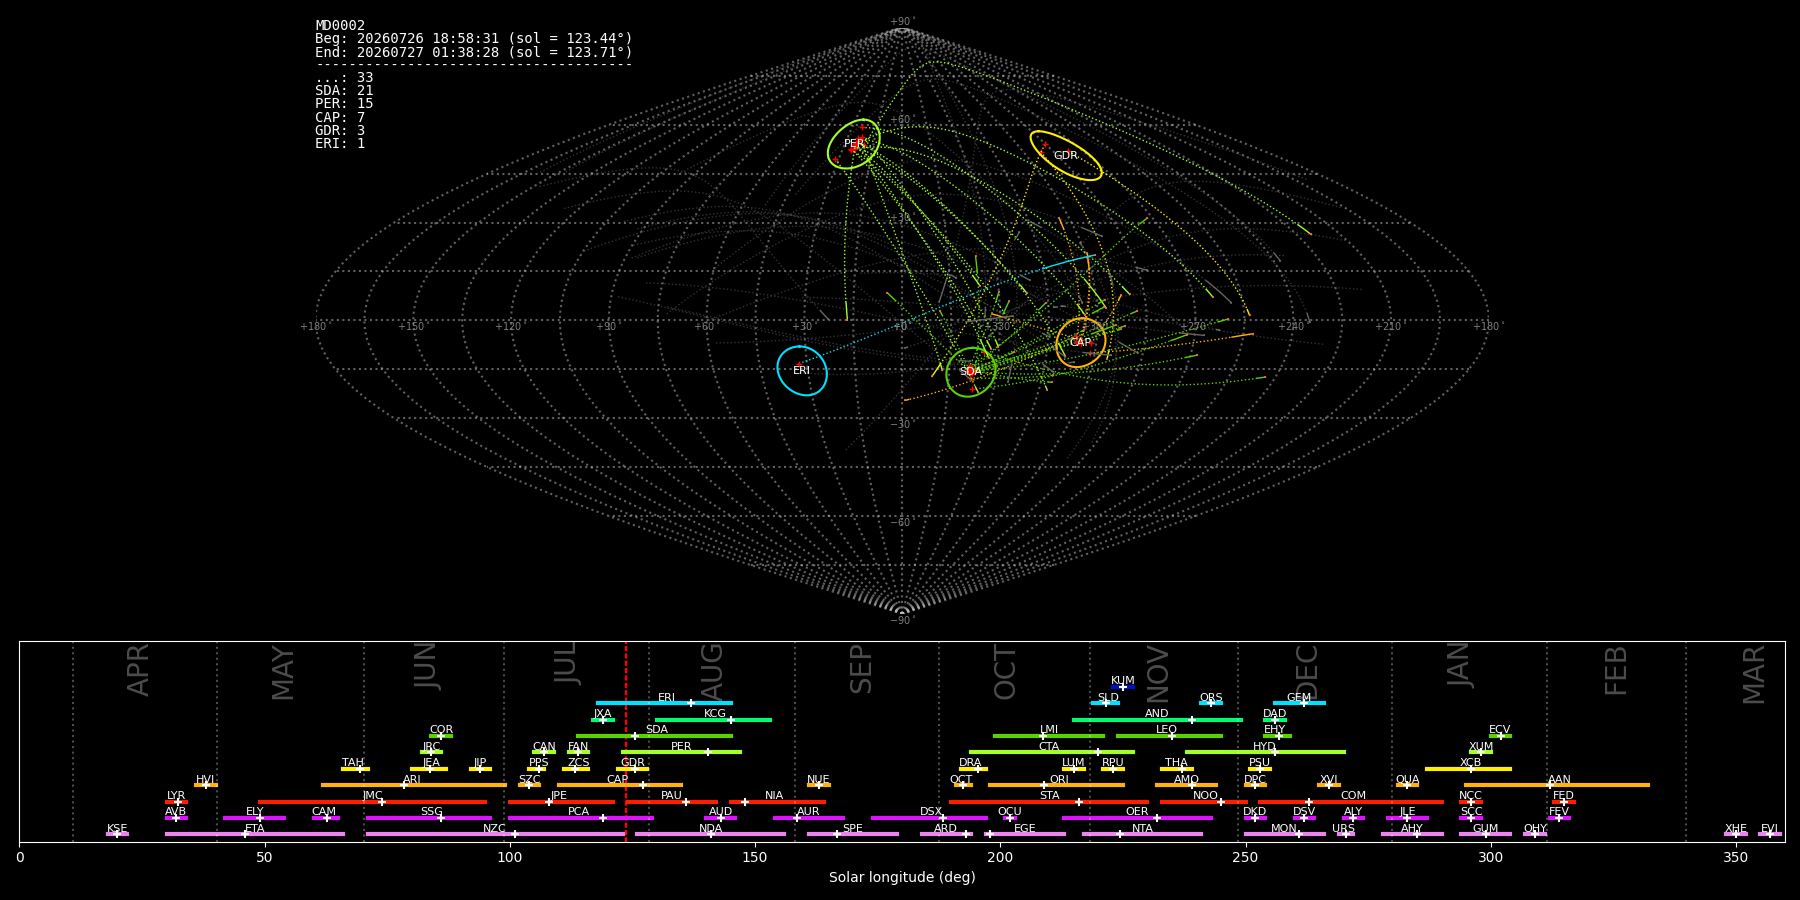Click the PER shower bar in timeline
1800x900 pixels.
pyautogui.click(x=681, y=751)
